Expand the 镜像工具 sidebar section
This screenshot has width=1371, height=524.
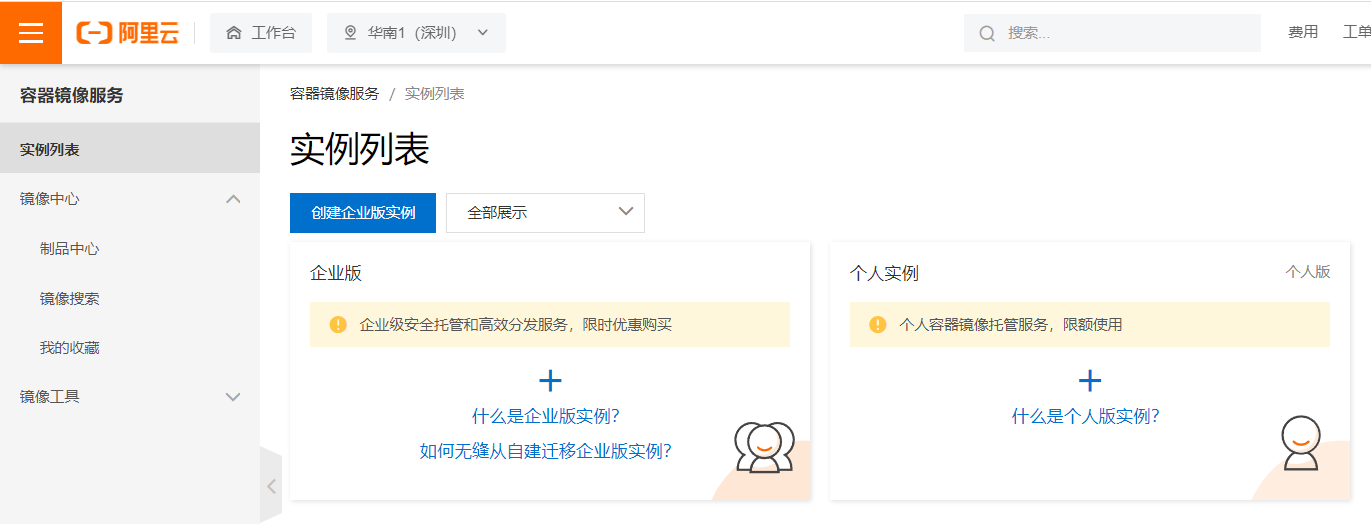pyautogui.click(x=130, y=396)
